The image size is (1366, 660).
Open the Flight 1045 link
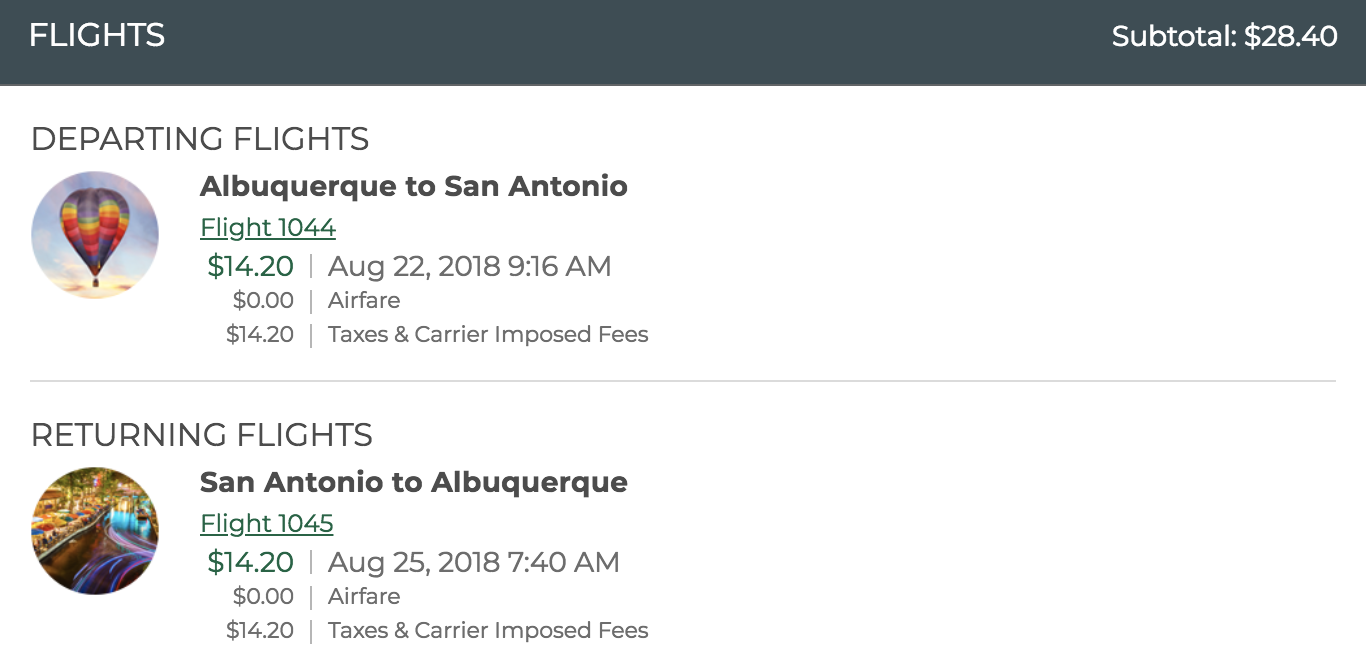pyautogui.click(x=267, y=524)
